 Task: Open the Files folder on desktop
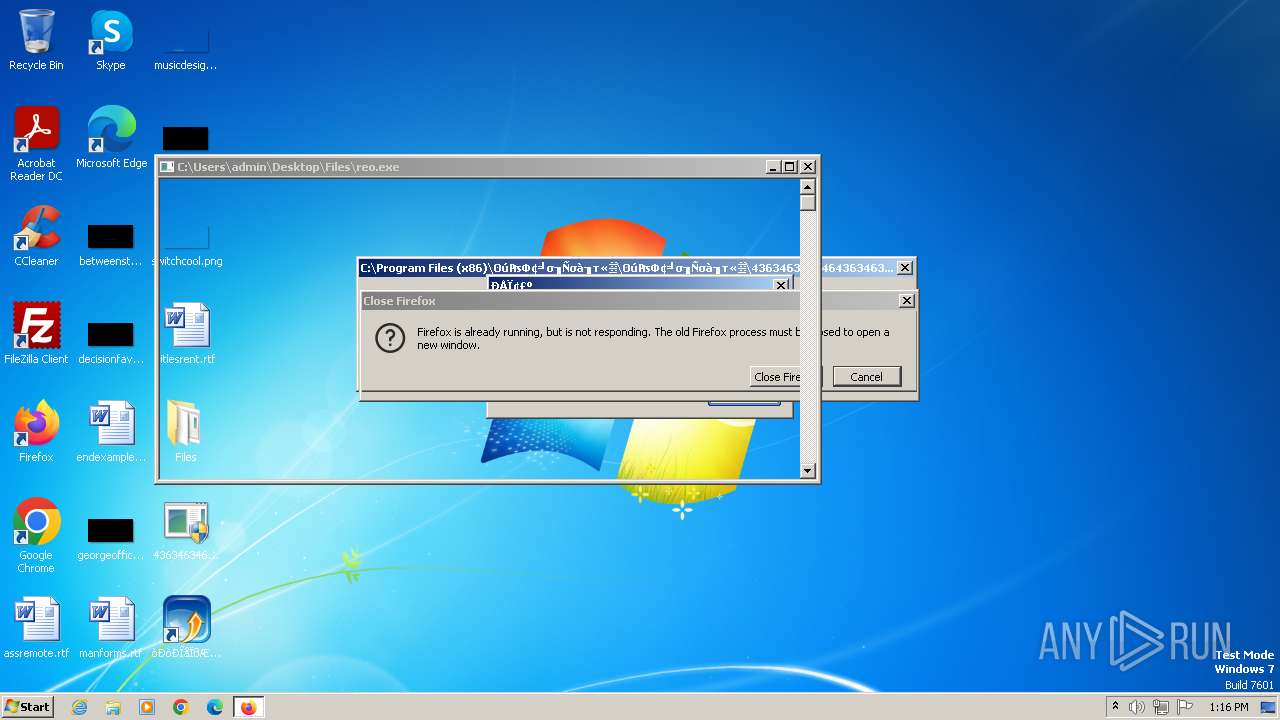coord(185,431)
